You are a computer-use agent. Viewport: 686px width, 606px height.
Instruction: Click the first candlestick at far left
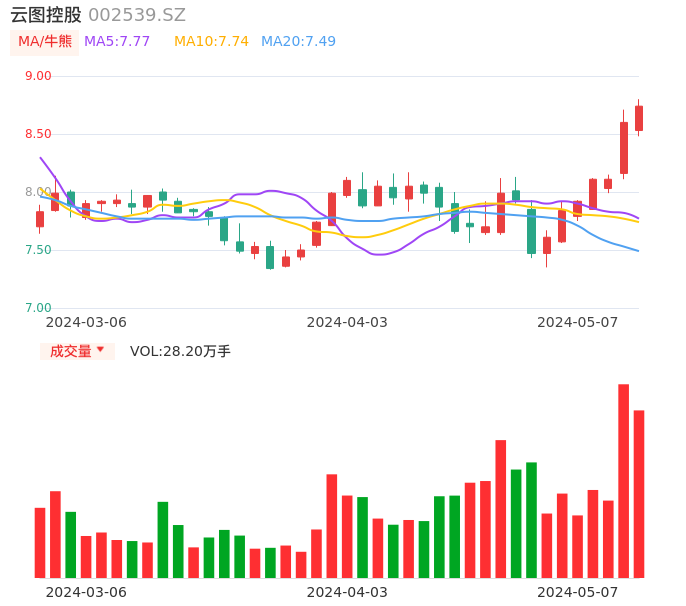[x=40, y=219]
